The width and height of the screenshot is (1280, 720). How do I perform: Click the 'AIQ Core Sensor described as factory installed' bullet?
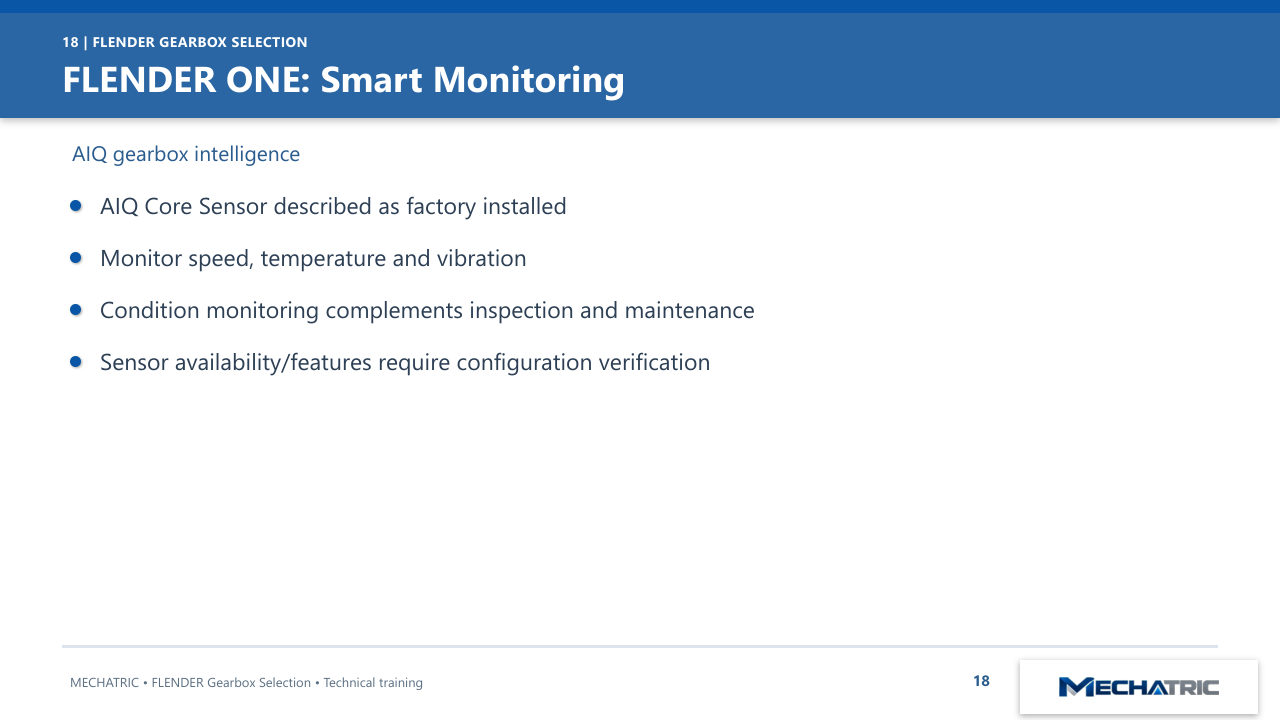[333, 206]
